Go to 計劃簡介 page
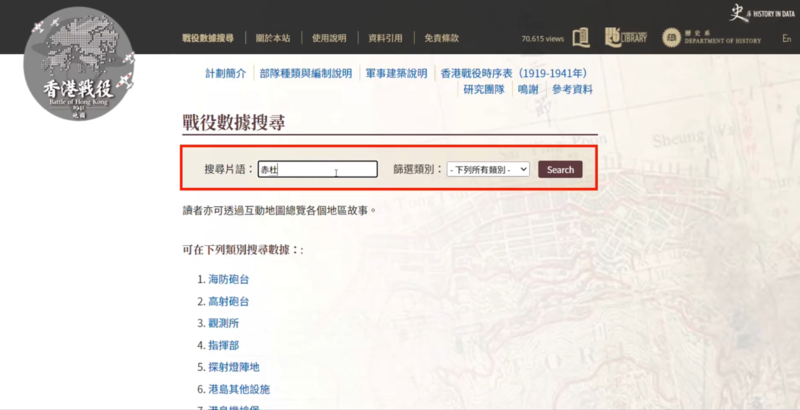The height and width of the screenshot is (410, 800). coord(226,73)
